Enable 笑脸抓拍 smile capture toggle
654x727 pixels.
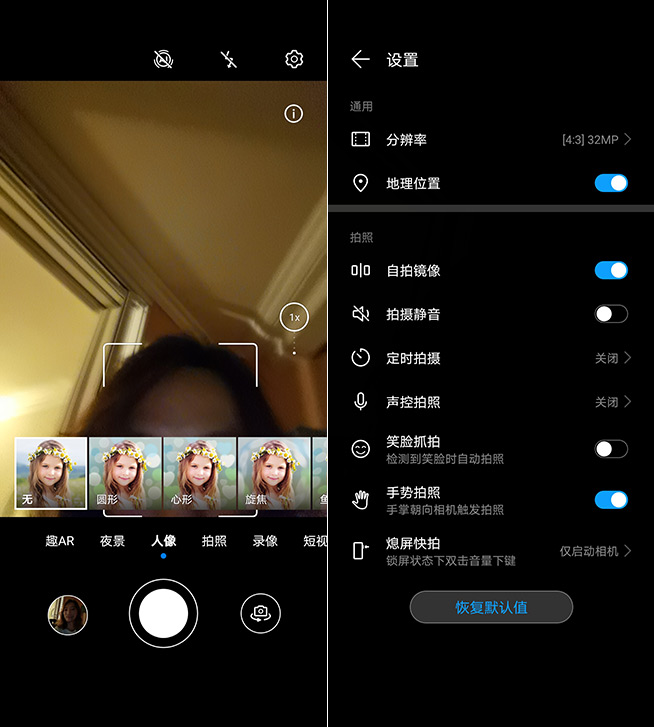click(x=610, y=449)
